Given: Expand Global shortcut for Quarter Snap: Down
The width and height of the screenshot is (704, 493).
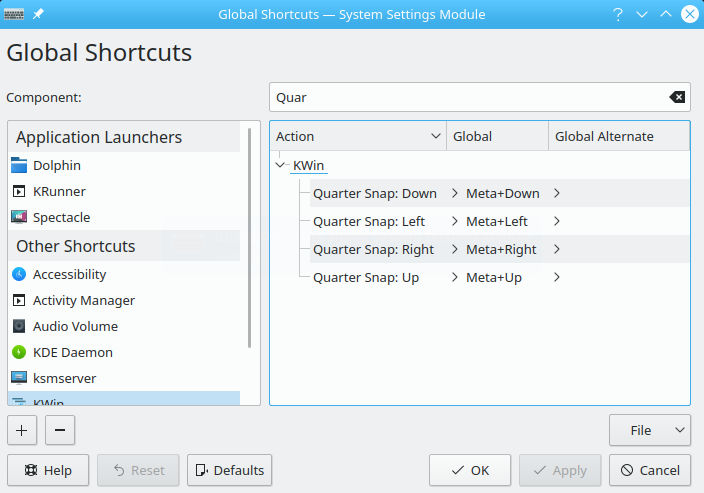Looking at the screenshot, I should [455, 194].
